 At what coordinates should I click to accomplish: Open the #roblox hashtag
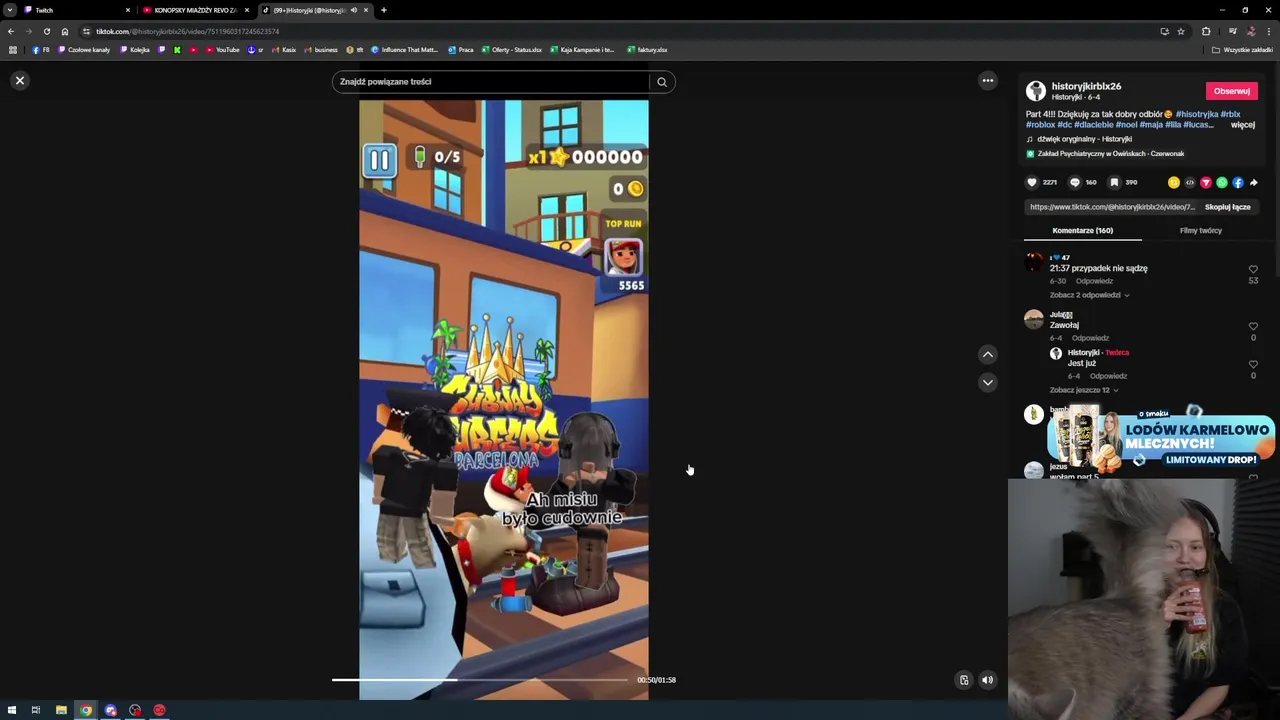click(1041, 125)
